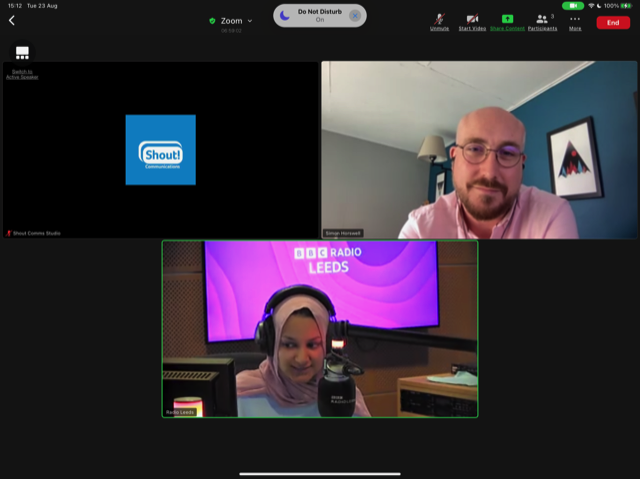Open the More options menu
This screenshot has width=640, height=479.
pyautogui.click(x=575, y=23)
